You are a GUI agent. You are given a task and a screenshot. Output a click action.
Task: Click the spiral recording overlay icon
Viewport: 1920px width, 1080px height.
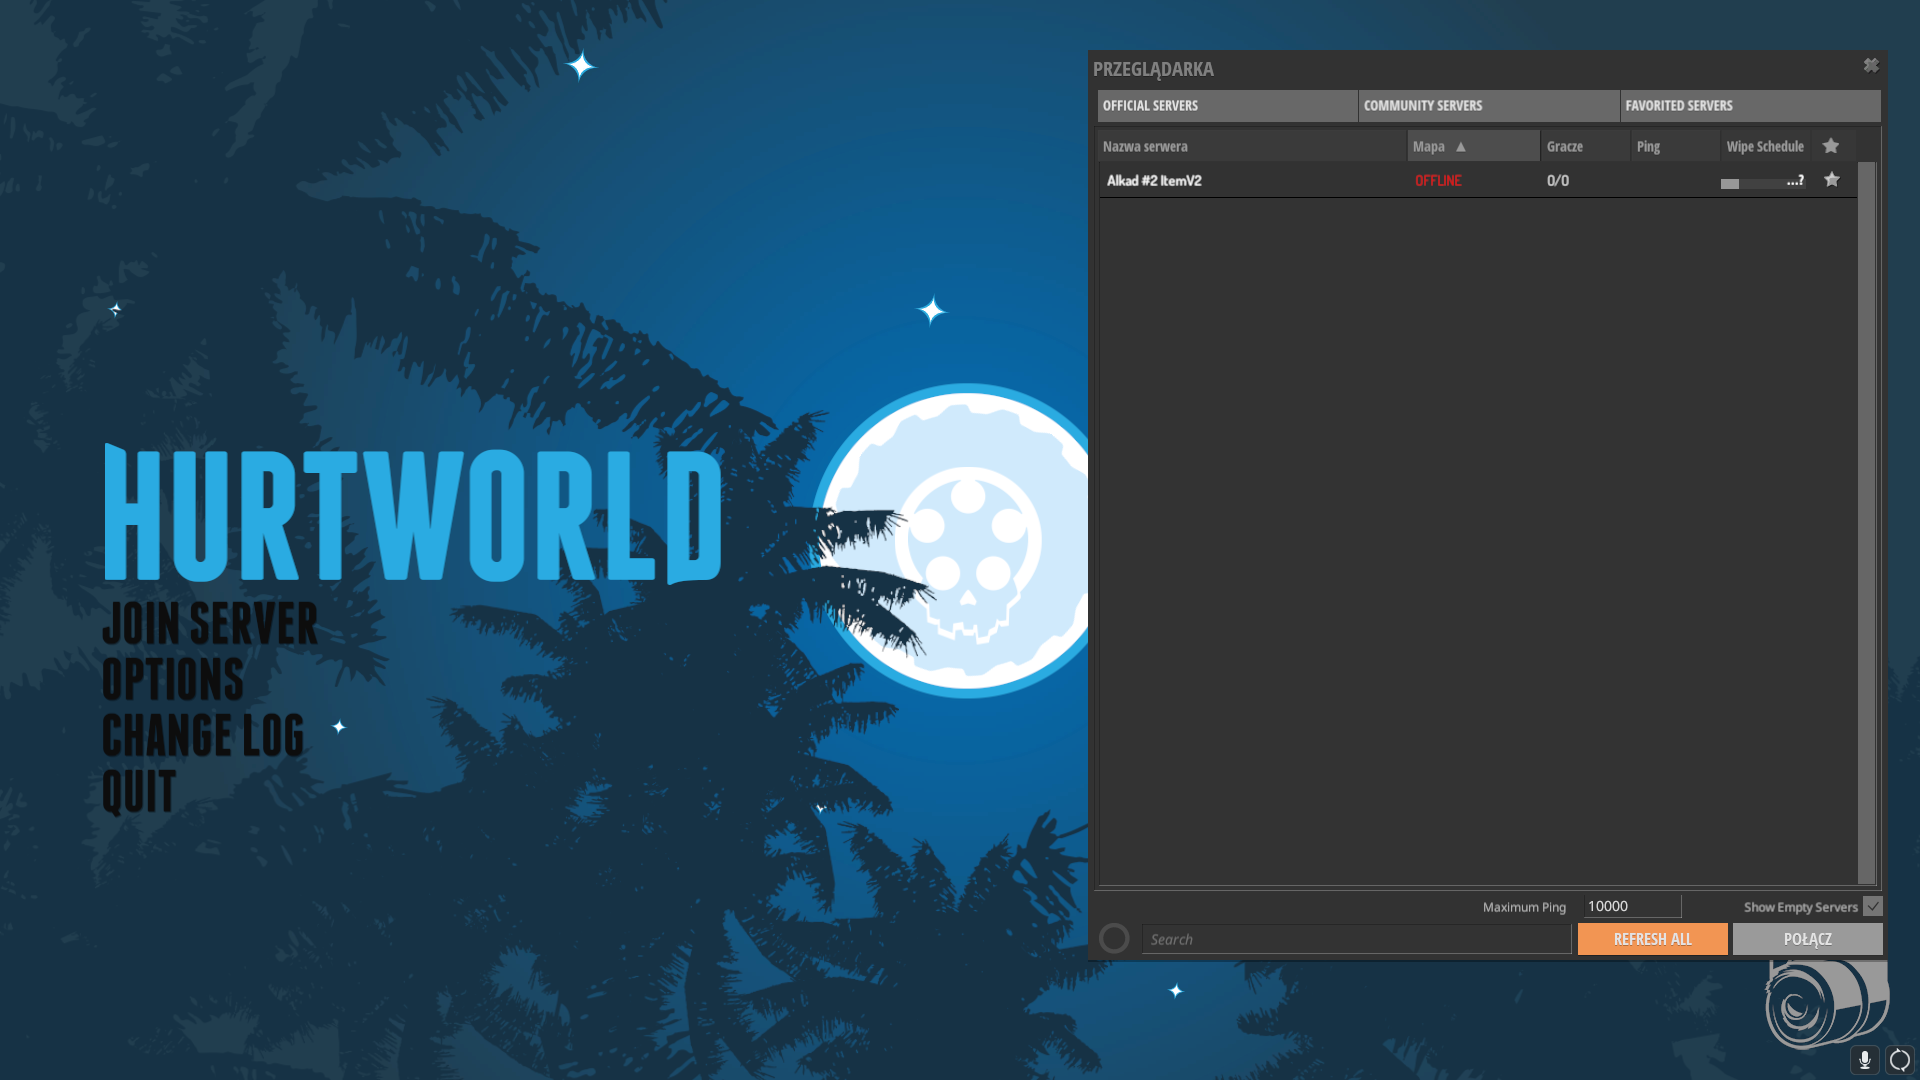click(x=1826, y=1005)
